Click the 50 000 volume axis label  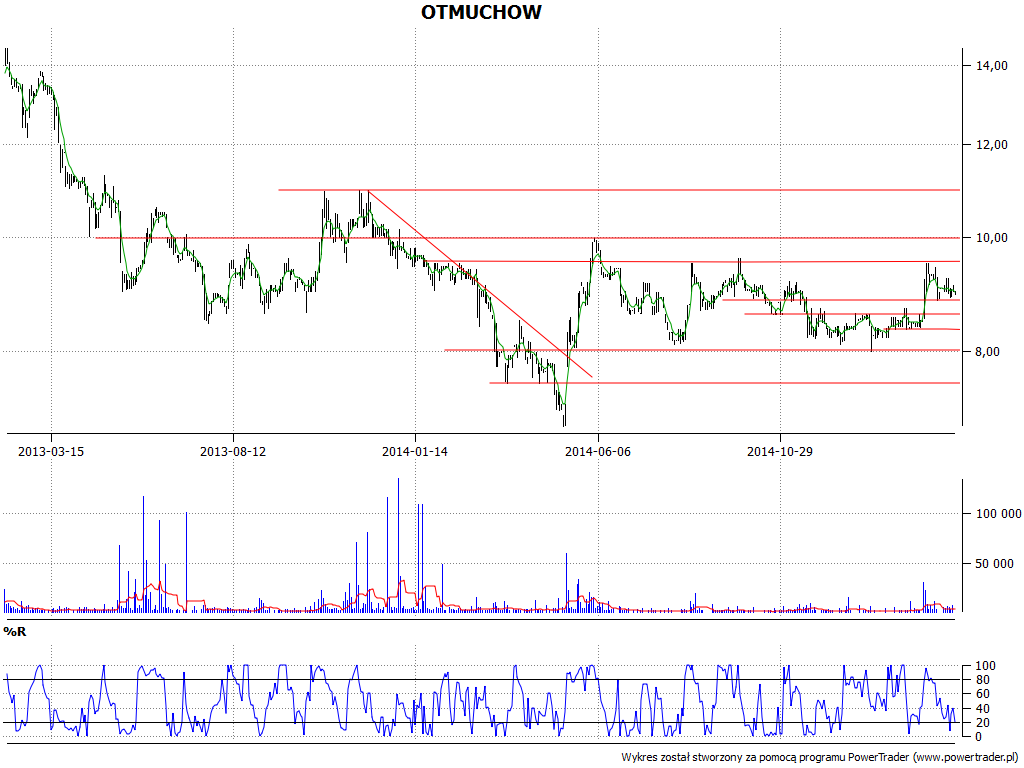point(995,564)
